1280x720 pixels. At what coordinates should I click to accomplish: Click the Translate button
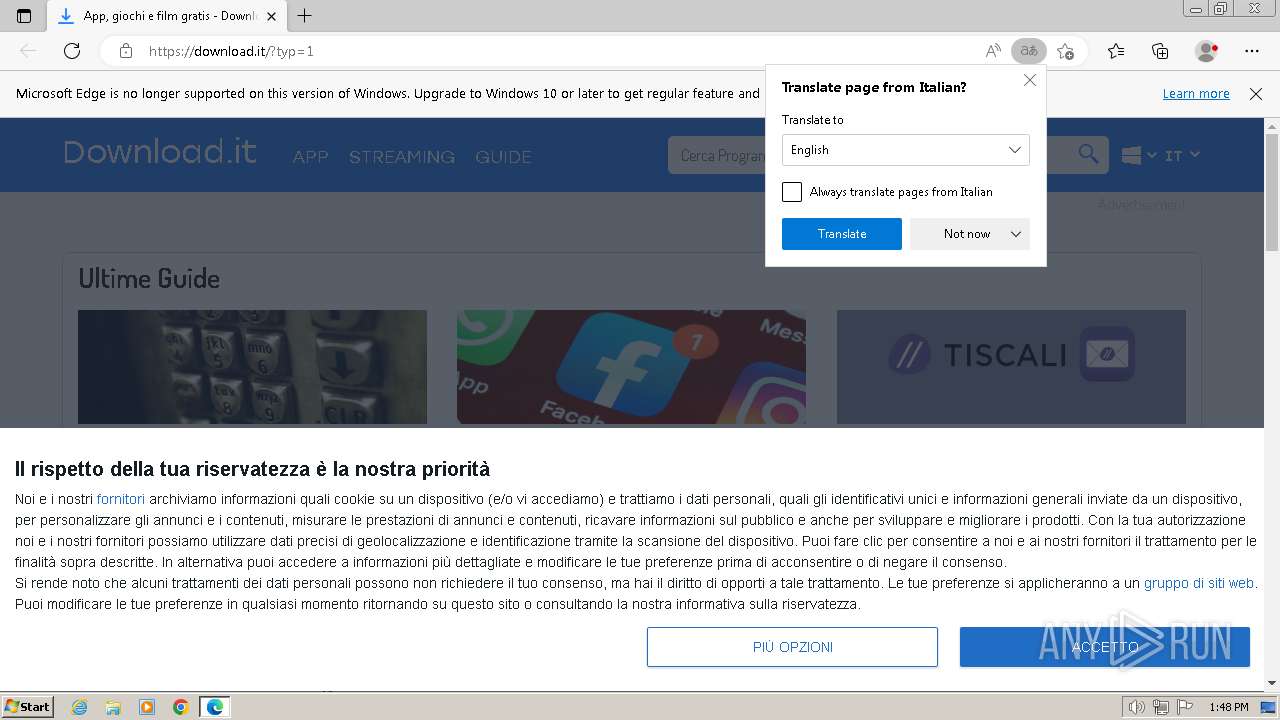[x=842, y=234]
